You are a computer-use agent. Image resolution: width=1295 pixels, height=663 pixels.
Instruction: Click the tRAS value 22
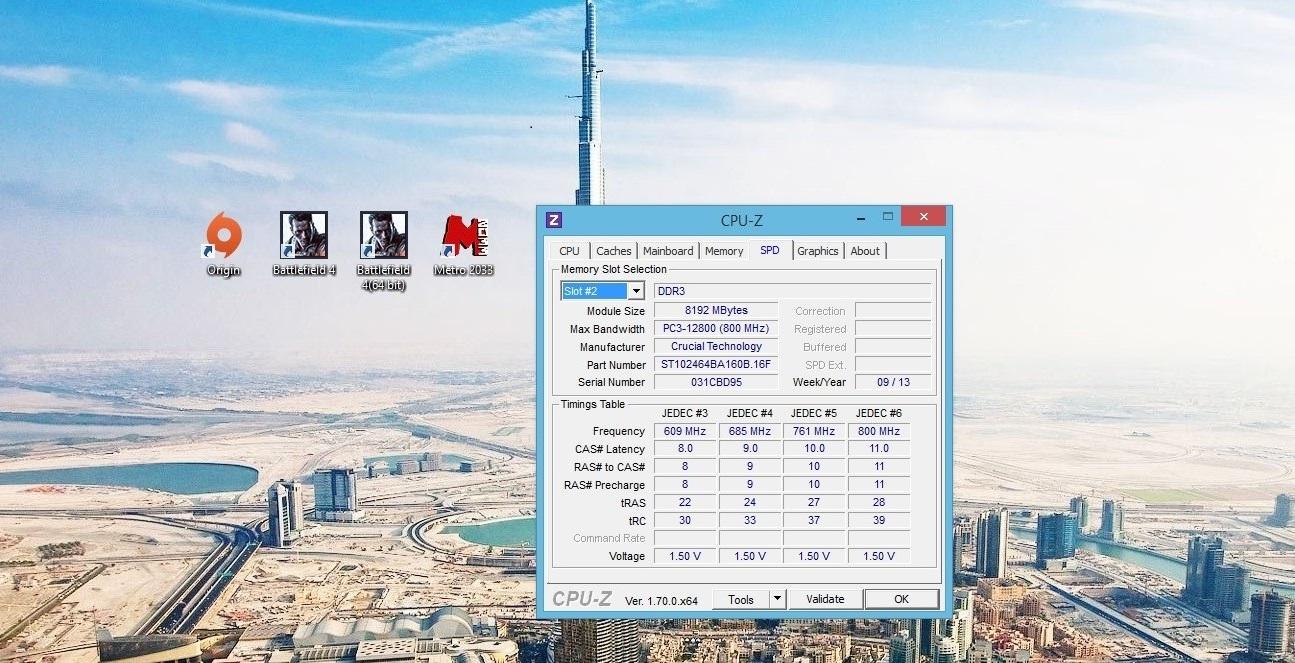click(685, 503)
